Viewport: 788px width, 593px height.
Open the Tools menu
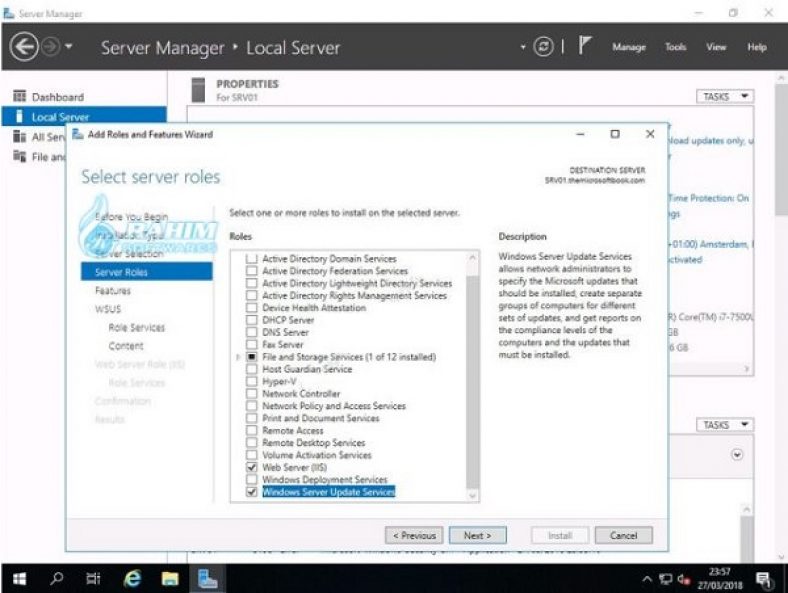(675, 47)
